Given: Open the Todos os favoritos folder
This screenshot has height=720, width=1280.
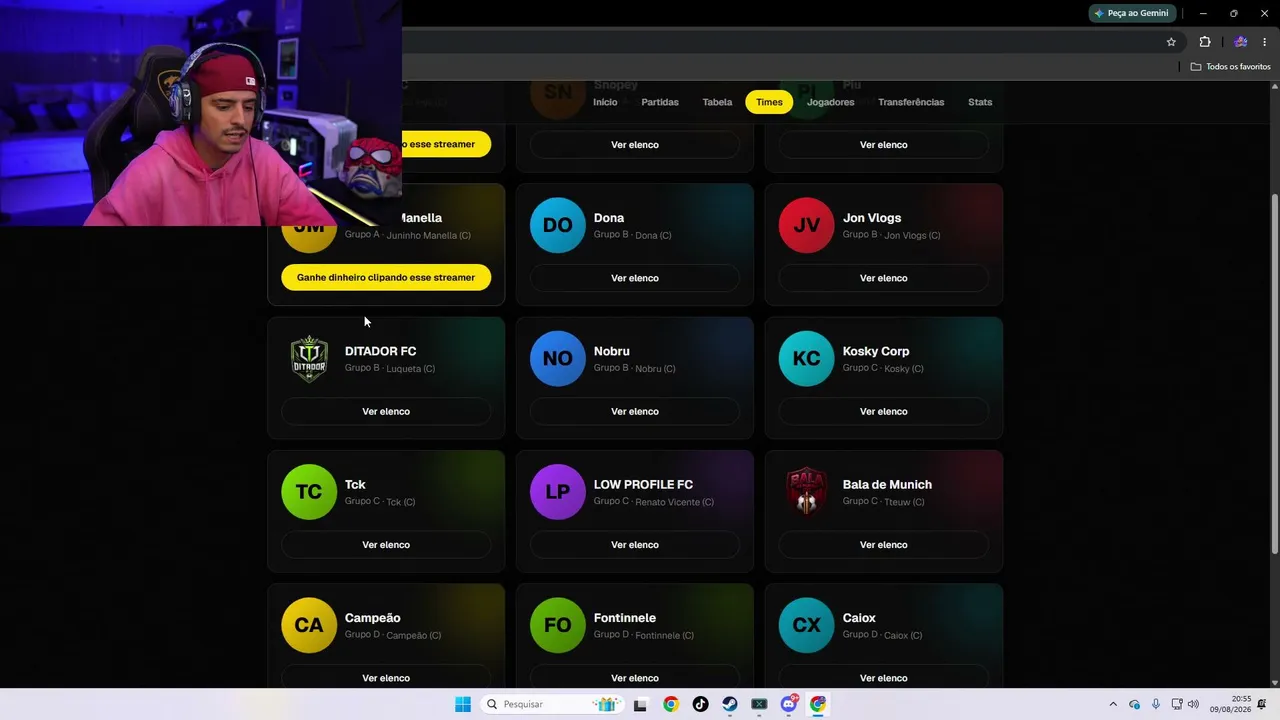Looking at the screenshot, I should point(1230,67).
